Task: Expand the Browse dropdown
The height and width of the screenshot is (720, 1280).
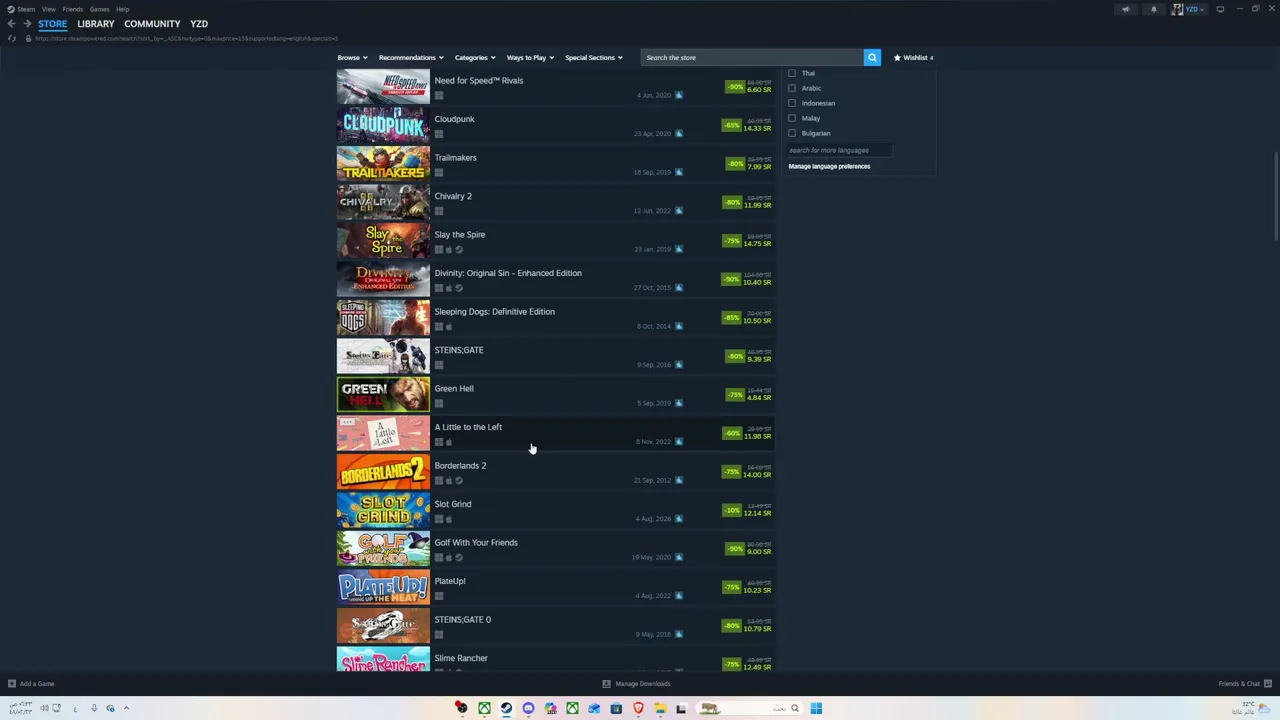Action: (352, 58)
